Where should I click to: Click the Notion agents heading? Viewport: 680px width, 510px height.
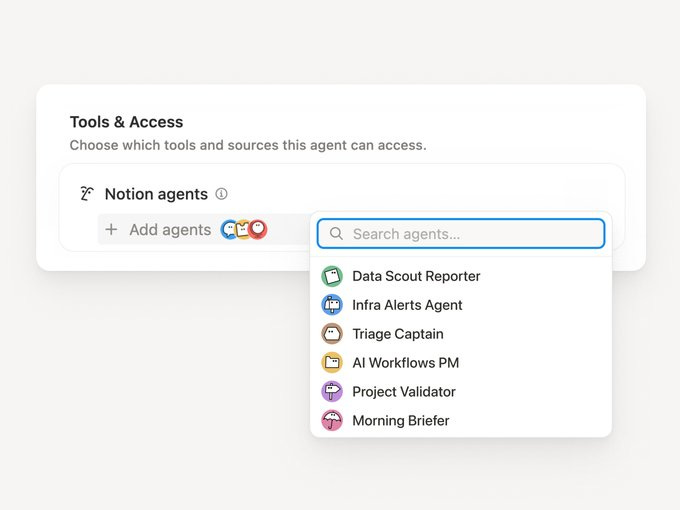[x=156, y=194]
